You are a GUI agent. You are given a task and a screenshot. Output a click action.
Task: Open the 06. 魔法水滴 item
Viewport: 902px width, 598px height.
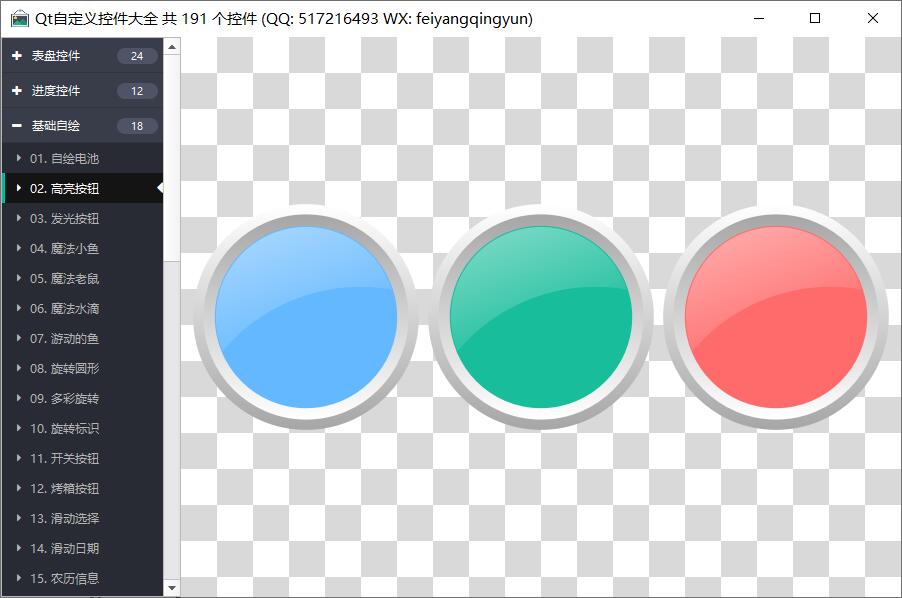[64, 308]
